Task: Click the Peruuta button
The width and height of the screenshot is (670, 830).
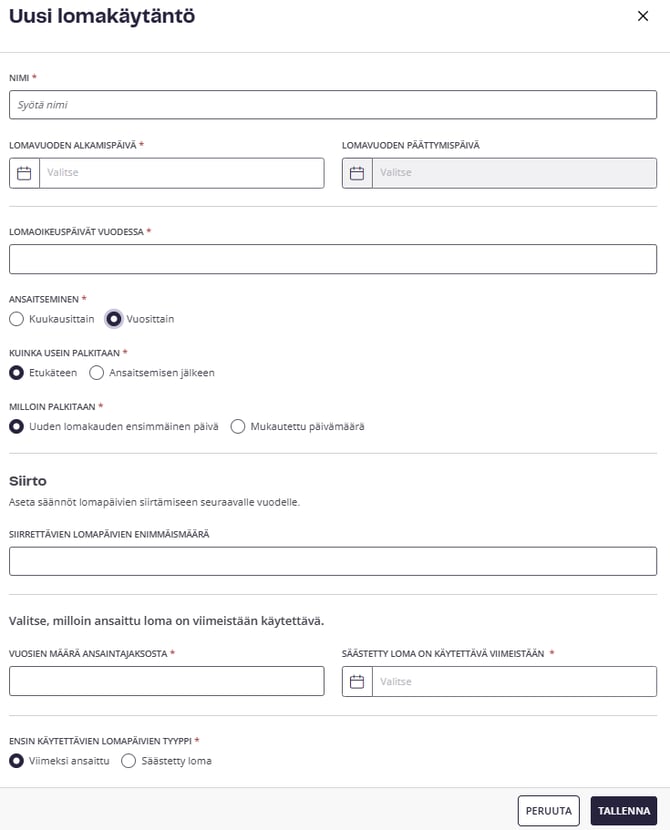Action: [549, 811]
